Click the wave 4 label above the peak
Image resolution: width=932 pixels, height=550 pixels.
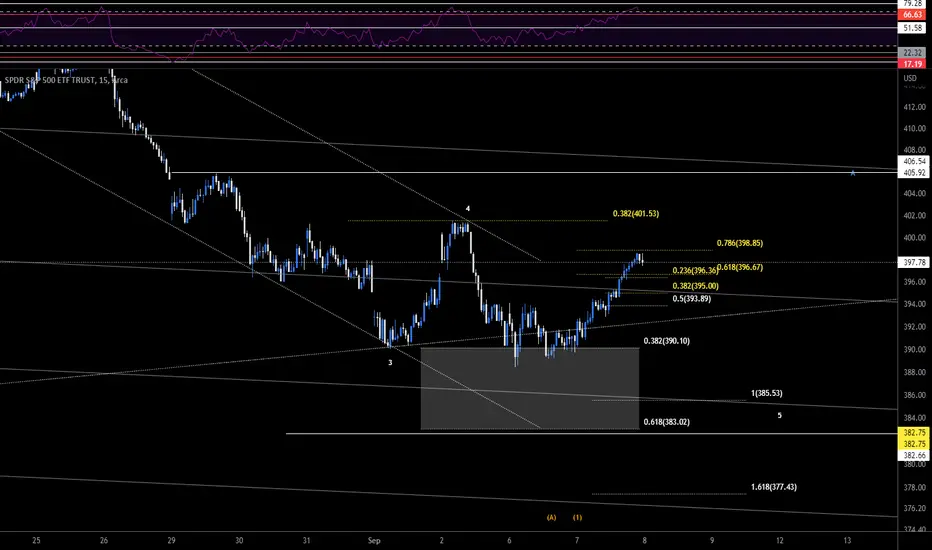(x=468, y=209)
